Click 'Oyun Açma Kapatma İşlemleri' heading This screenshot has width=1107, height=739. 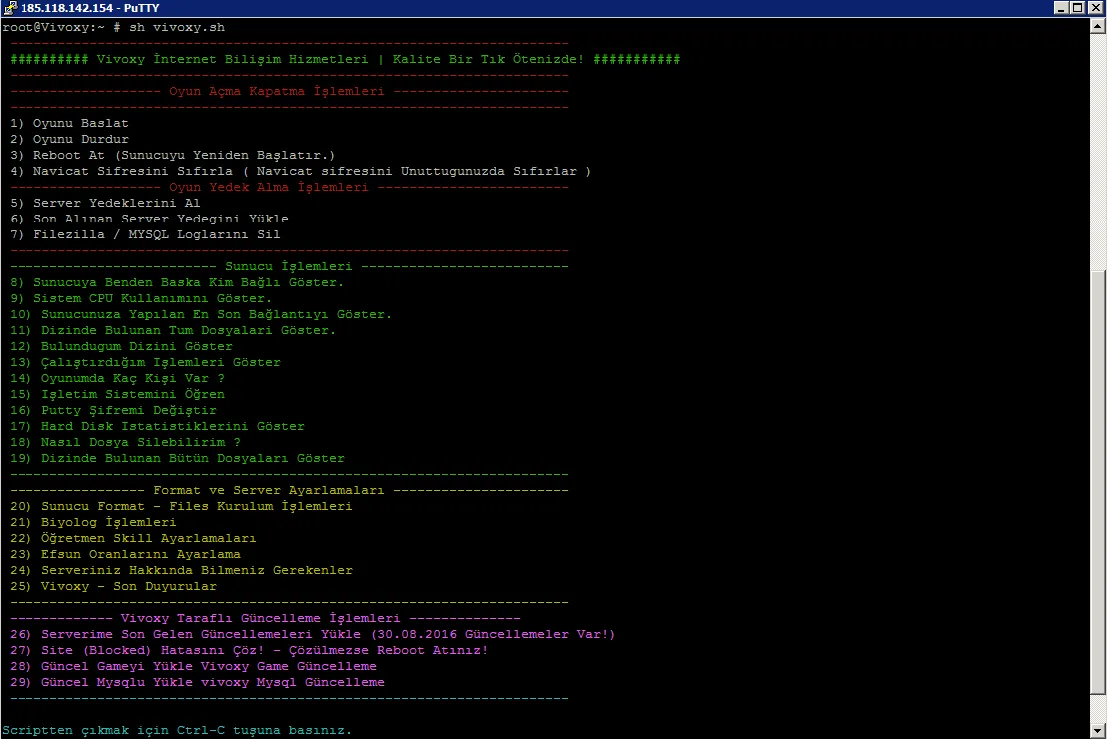point(277,91)
